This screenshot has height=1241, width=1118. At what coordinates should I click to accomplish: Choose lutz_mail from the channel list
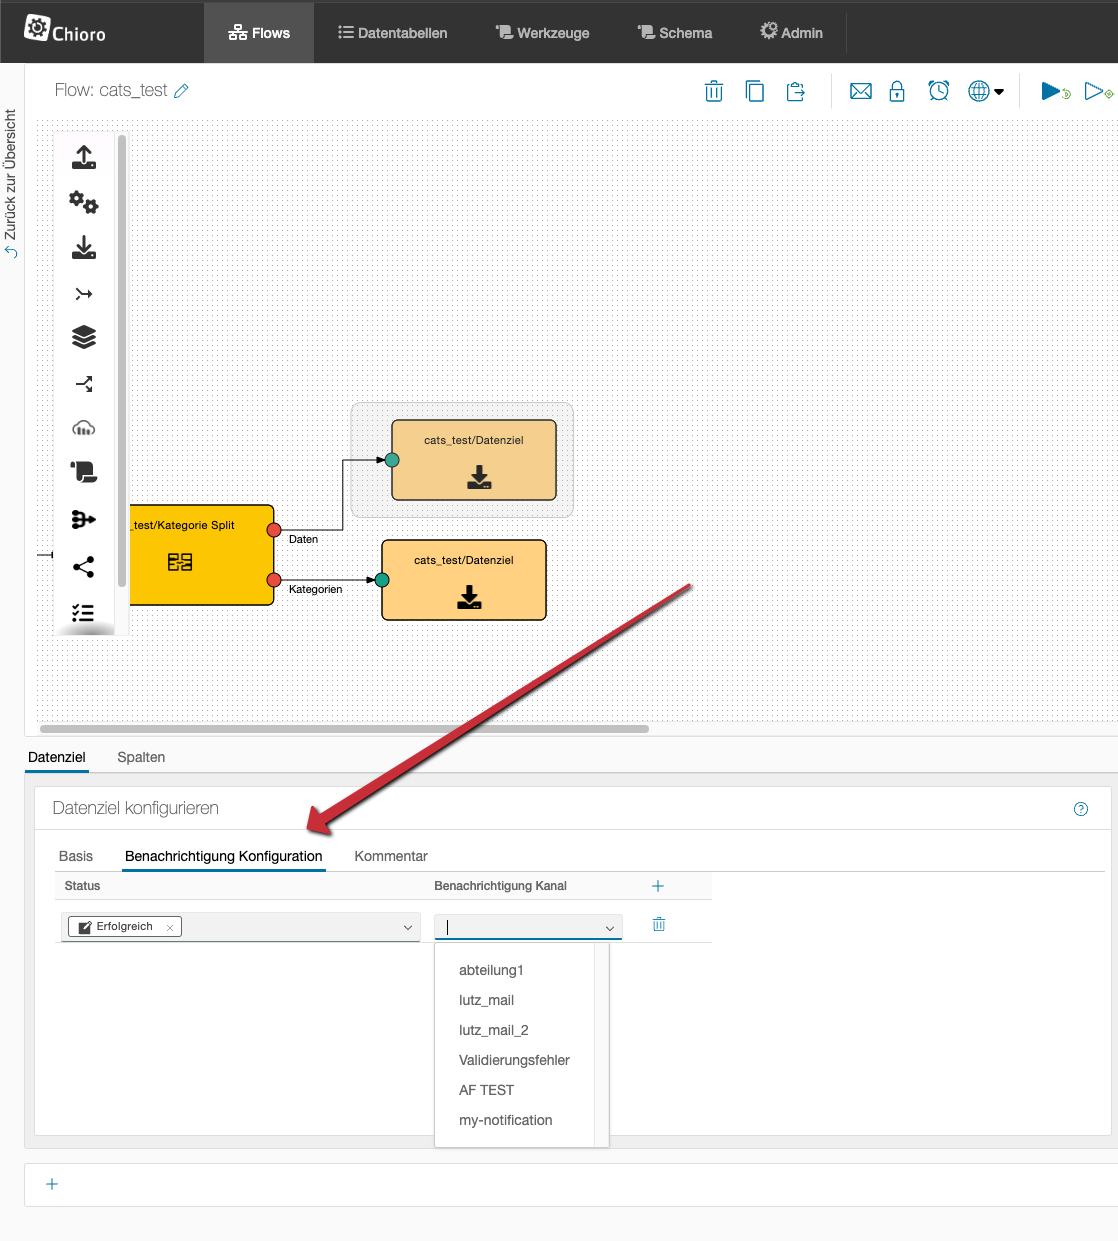[x=487, y=1000]
